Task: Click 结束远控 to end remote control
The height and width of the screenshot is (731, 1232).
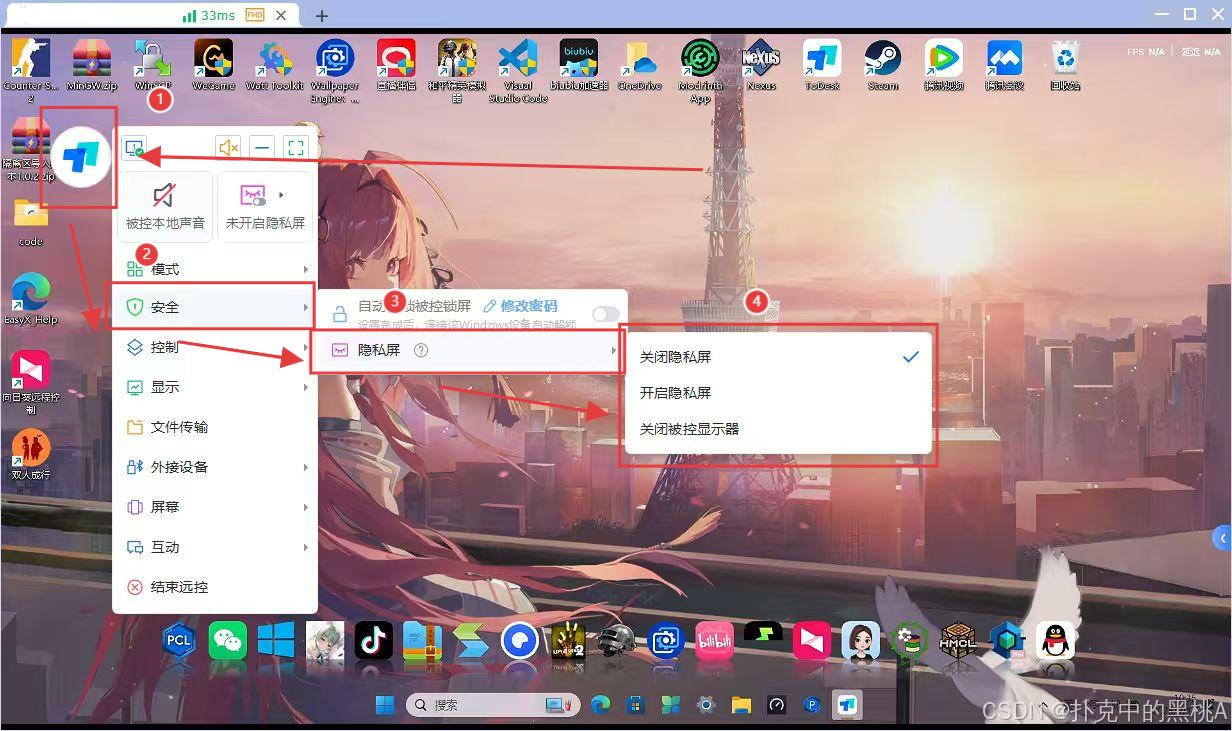Action: 215,587
